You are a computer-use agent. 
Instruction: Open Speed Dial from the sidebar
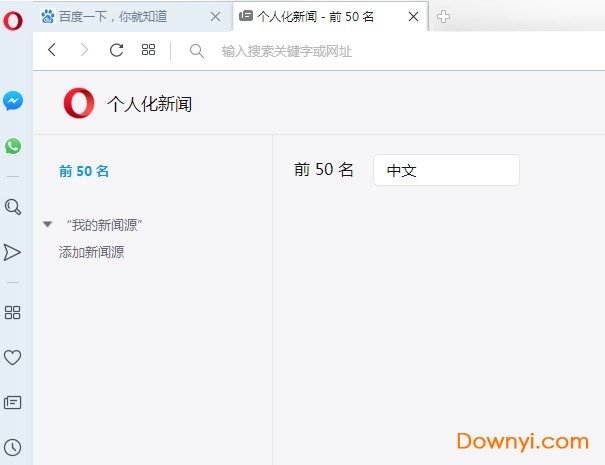(12, 313)
